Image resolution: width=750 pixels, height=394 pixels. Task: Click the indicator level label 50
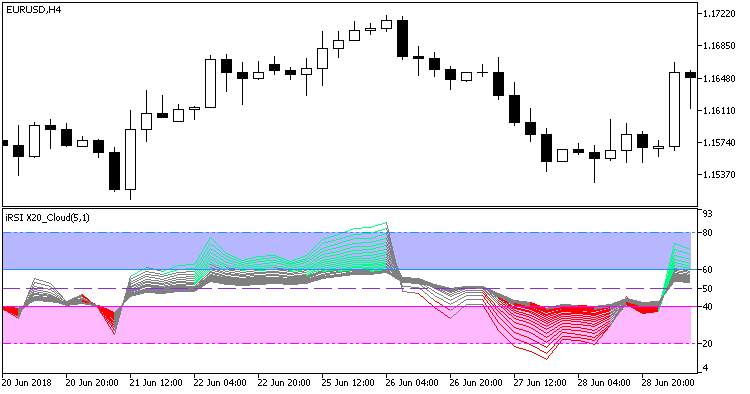[708, 289]
